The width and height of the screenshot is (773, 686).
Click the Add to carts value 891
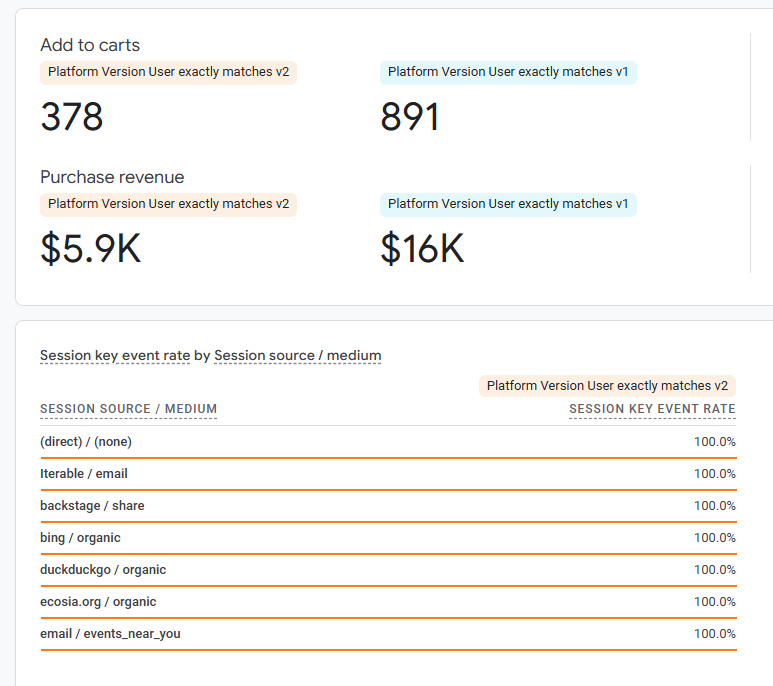410,117
